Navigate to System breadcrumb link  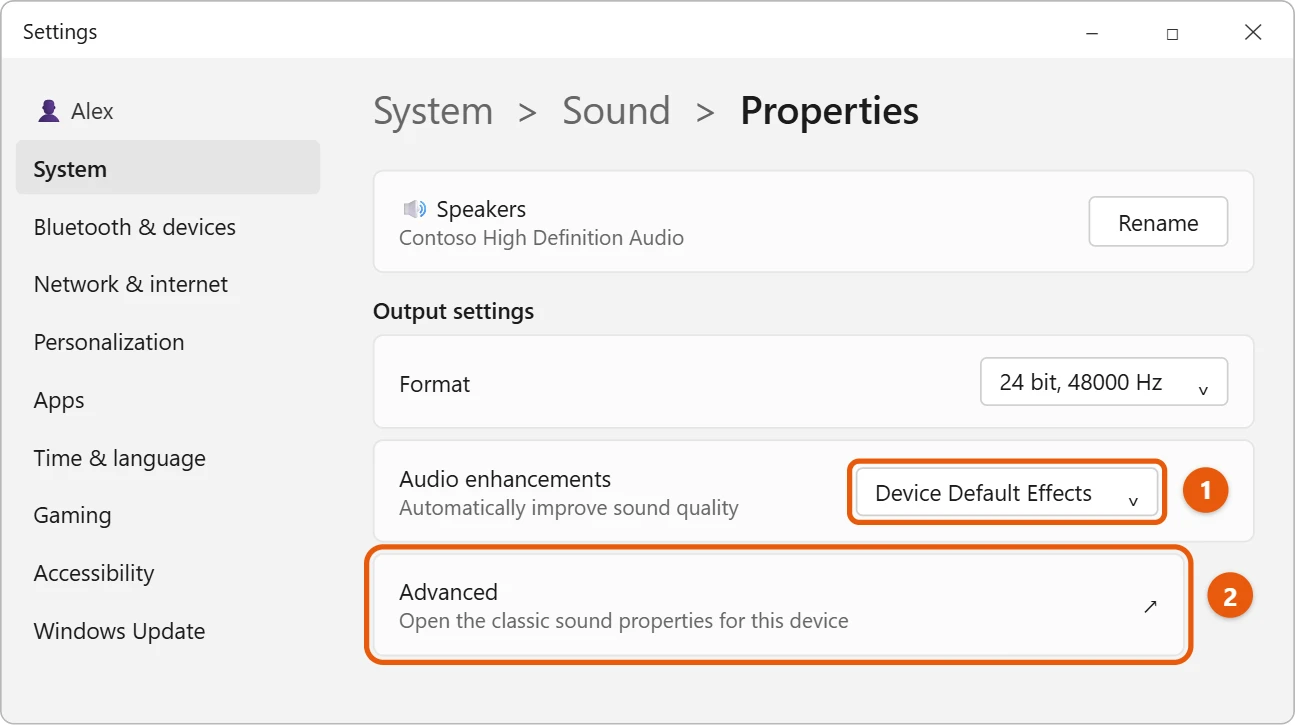tap(433, 111)
